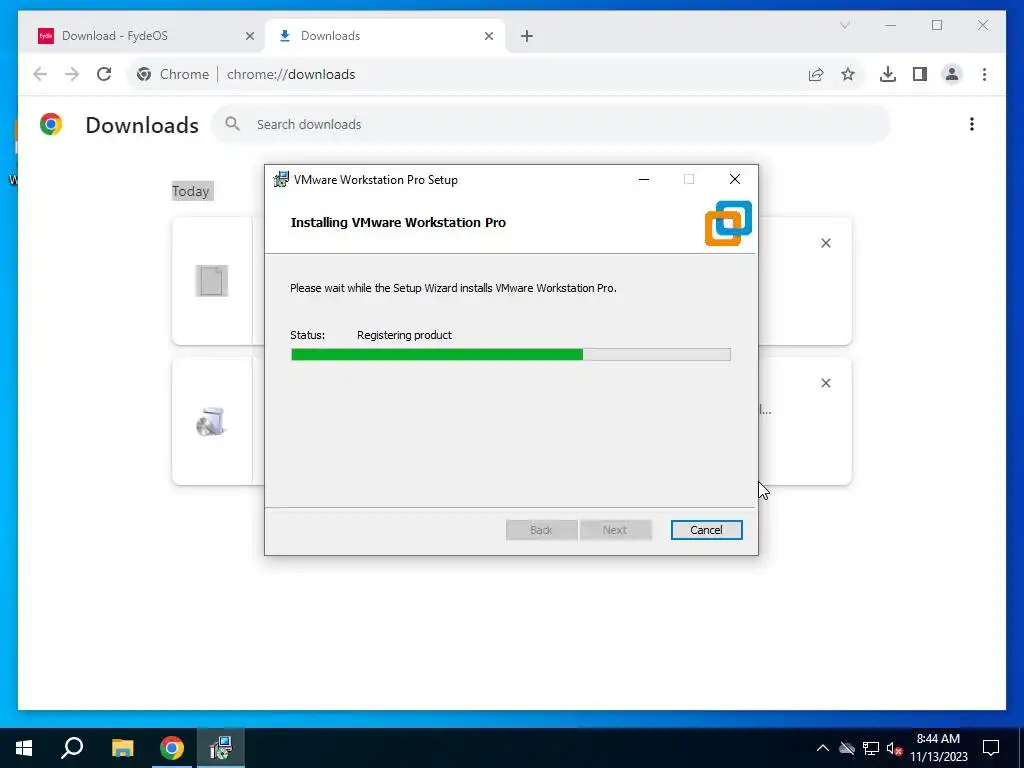Open File Explorer from taskbar
Viewport: 1024px width, 768px height.
coord(122,748)
